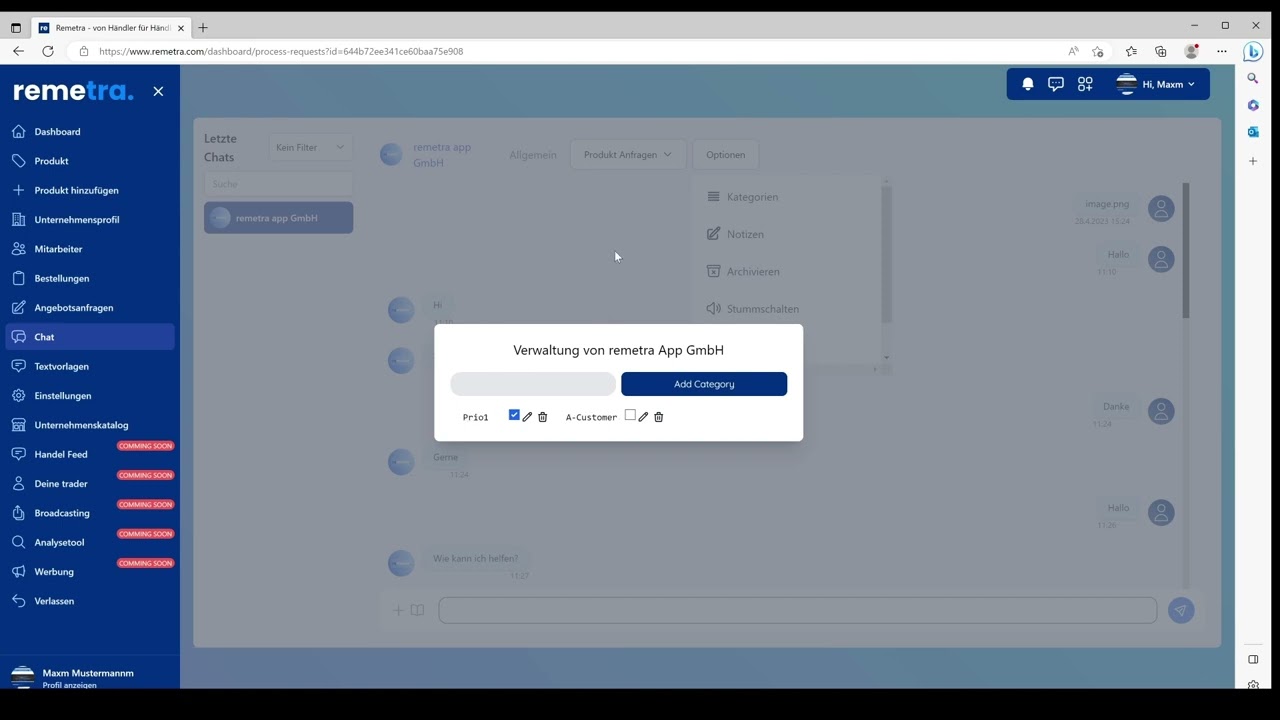The height and width of the screenshot is (720, 1280).
Task: Open text templates book icon
Action: point(417,610)
